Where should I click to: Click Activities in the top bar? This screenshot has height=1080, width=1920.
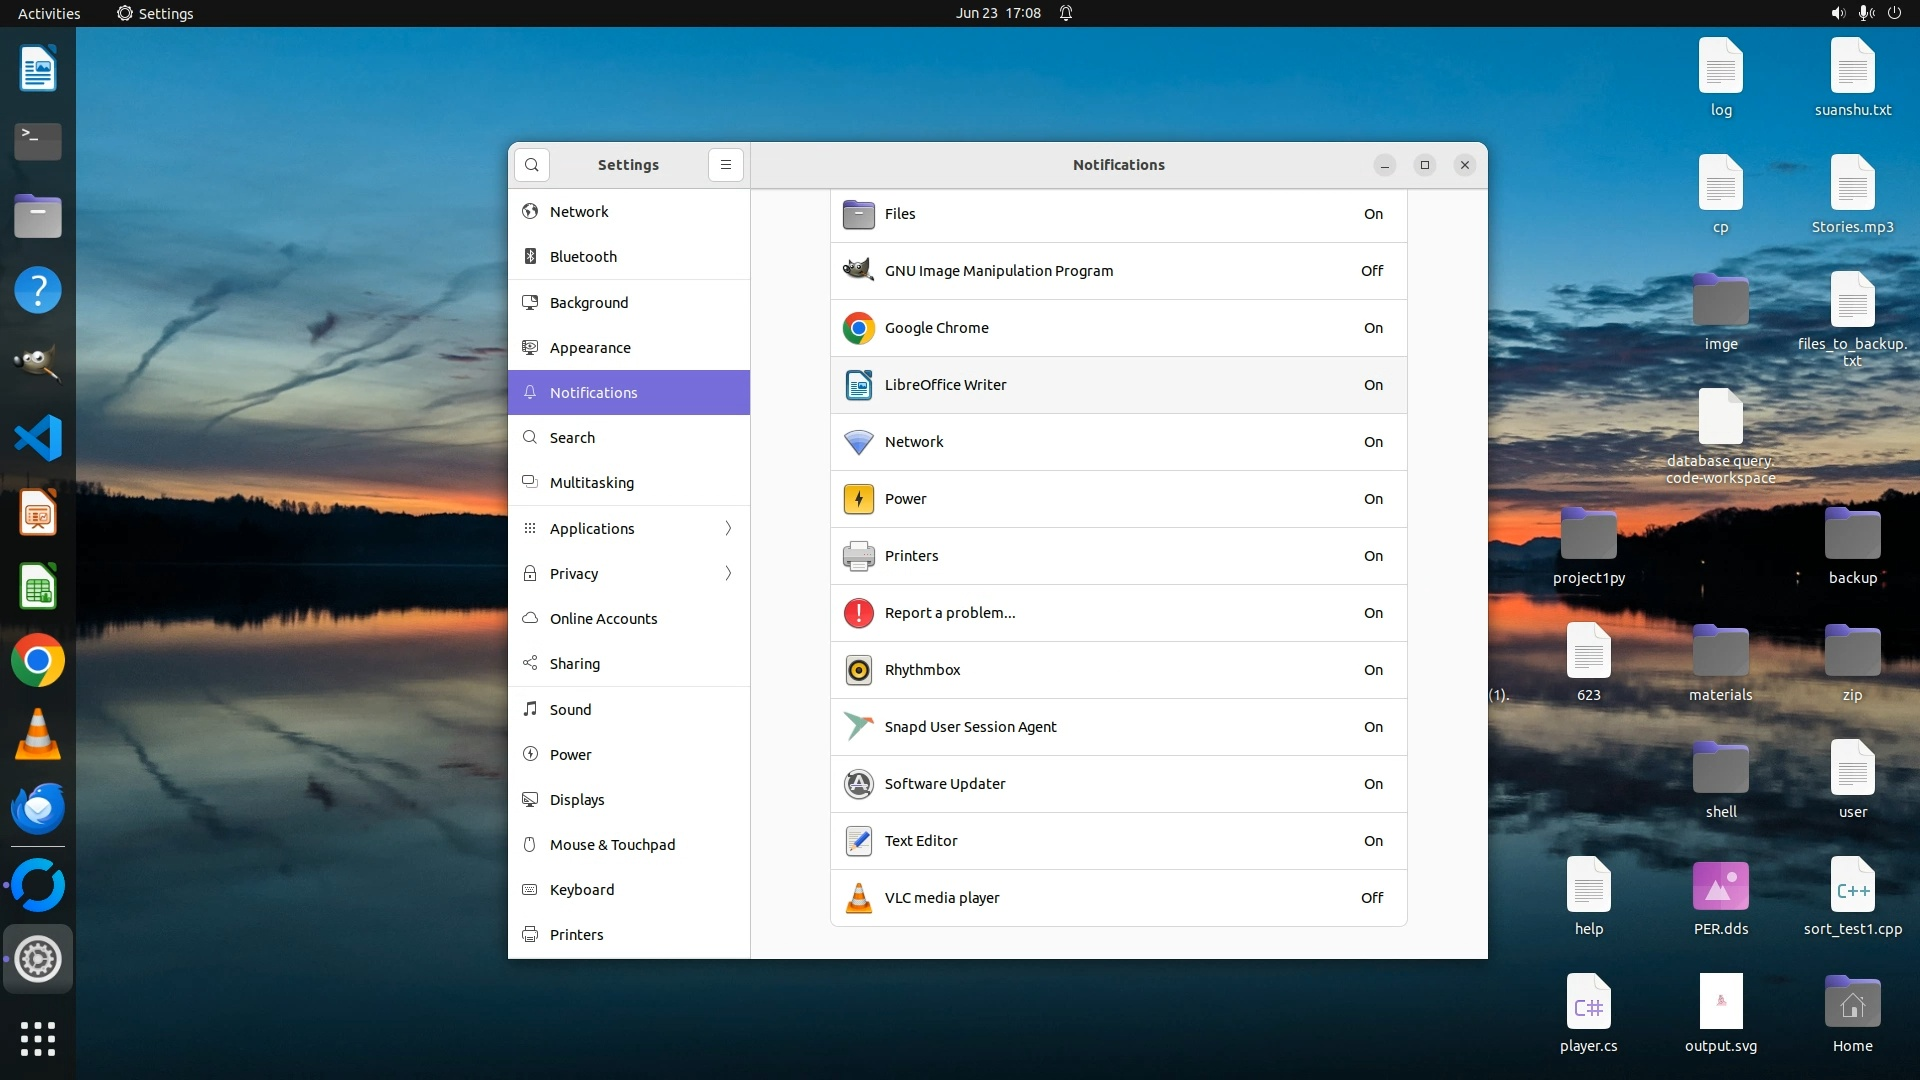pos(49,13)
